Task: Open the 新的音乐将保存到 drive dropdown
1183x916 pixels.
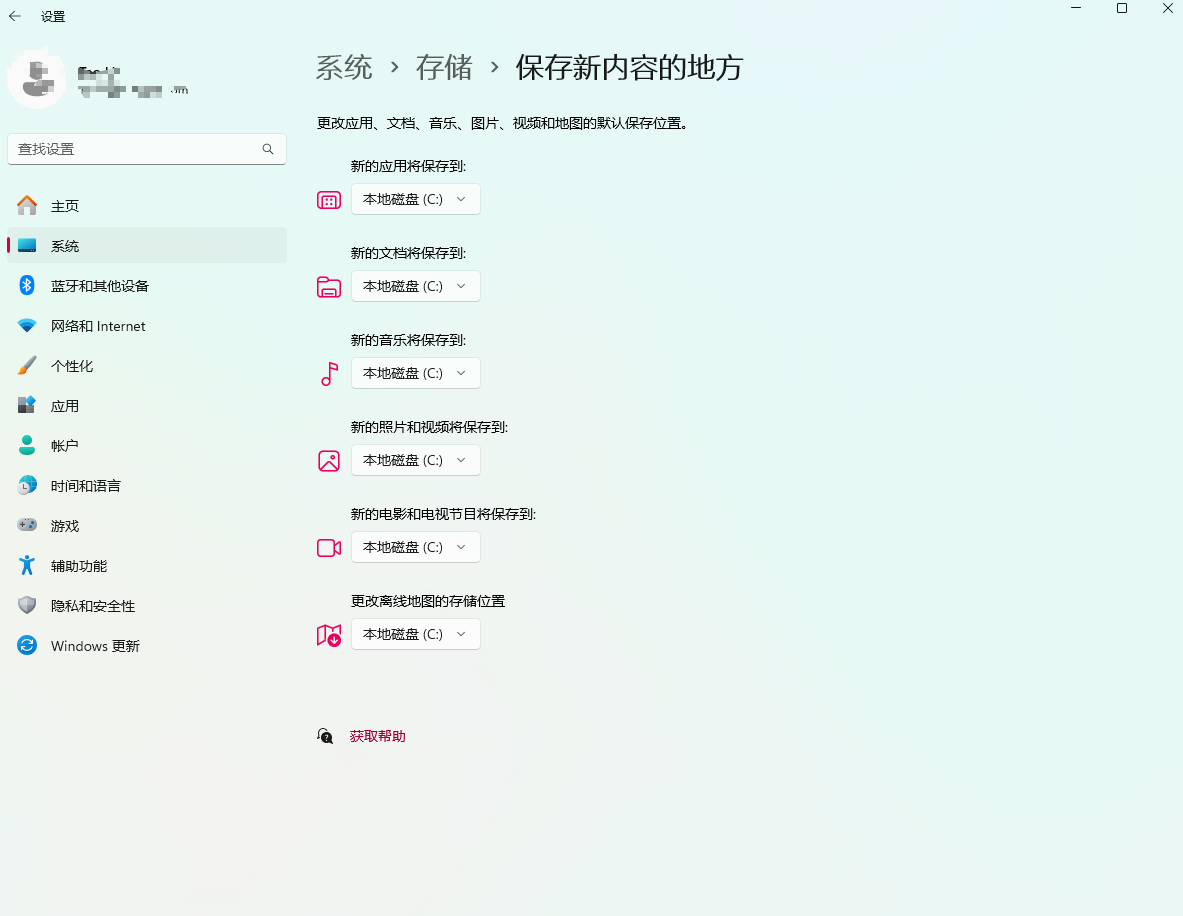Action: click(x=416, y=373)
